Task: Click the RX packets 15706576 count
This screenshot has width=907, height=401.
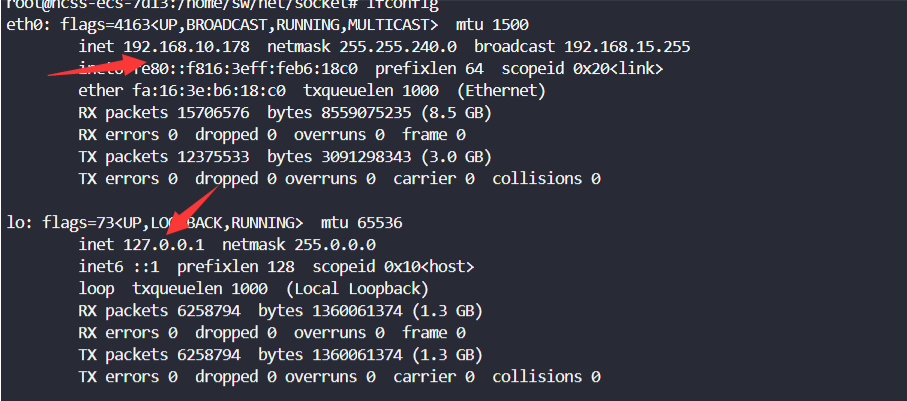Action: point(213,113)
